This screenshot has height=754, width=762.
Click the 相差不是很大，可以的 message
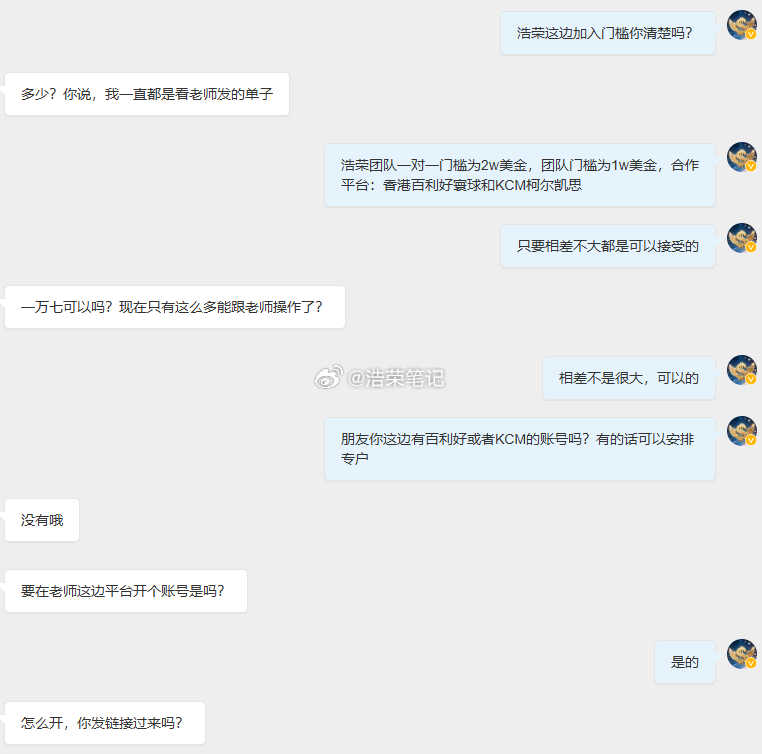628,378
